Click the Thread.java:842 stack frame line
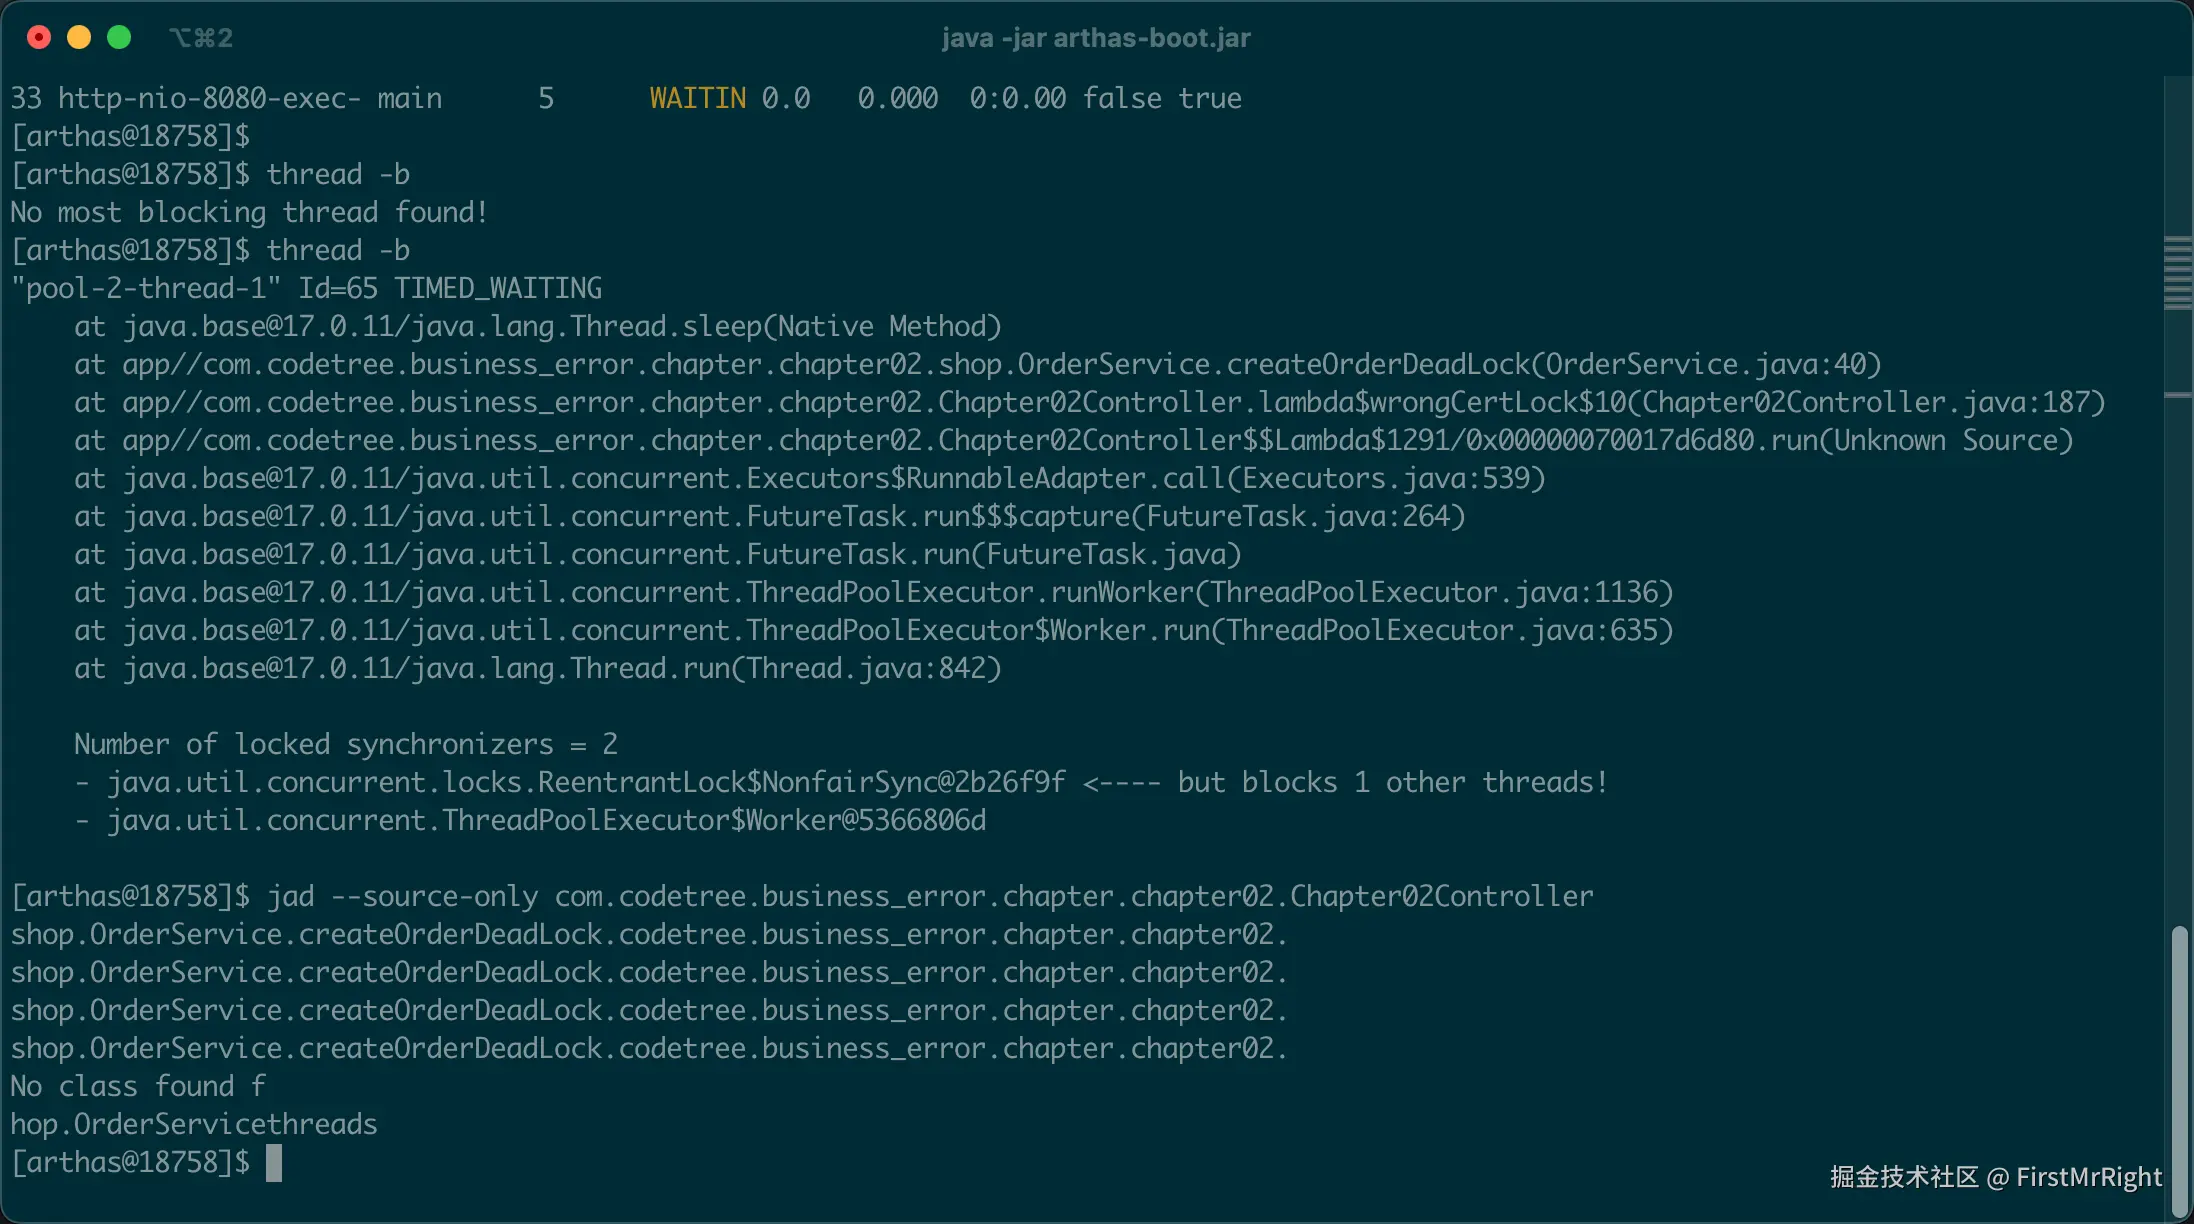Screen dimensions: 2194x1224 pyautogui.click(x=537, y=668)
